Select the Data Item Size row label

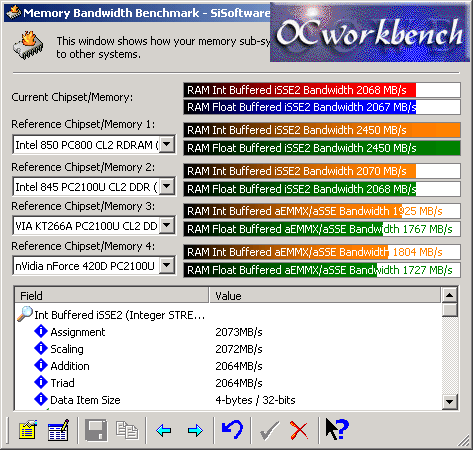(x=85, y=400)
